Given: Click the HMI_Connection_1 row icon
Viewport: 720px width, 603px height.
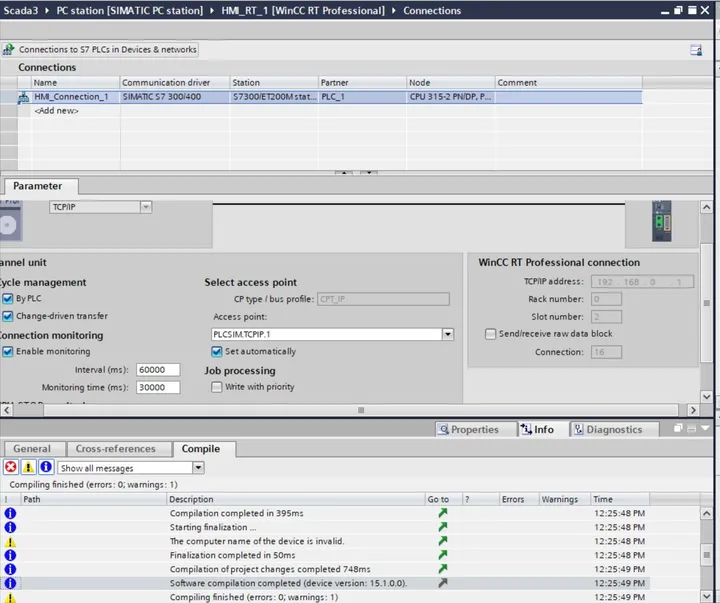Looking at the screenshot, I should (23, 97).
